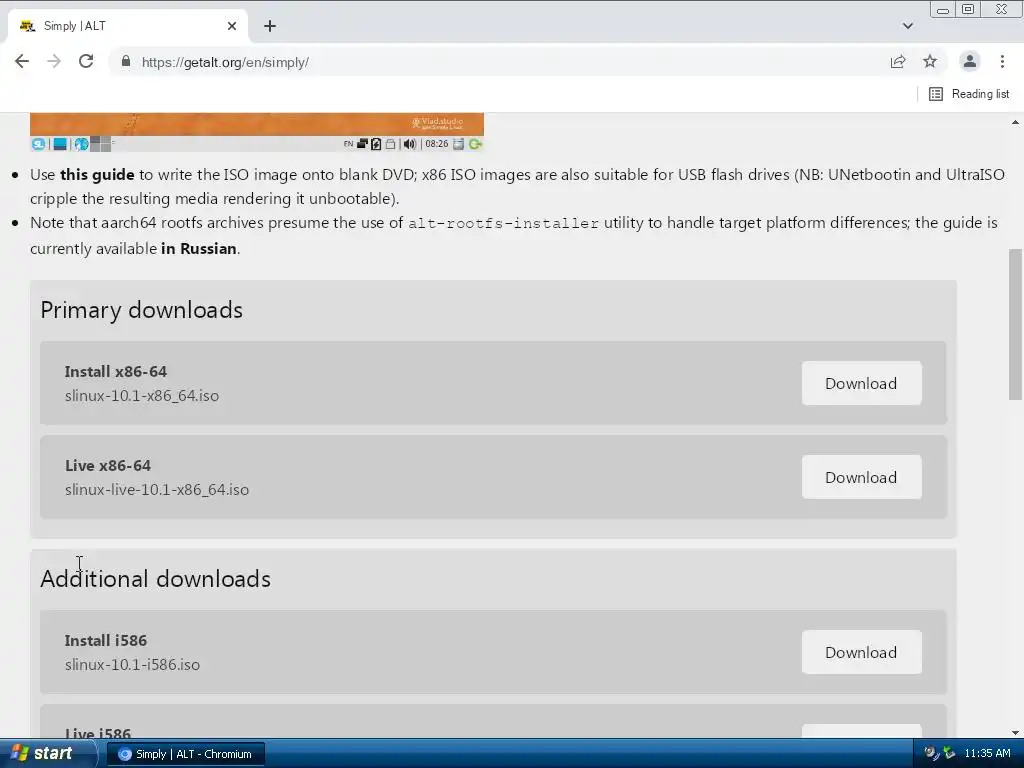Expand the tab search dropdown arrow
Screen dimensions: 1024x768
tap(908, 26)
